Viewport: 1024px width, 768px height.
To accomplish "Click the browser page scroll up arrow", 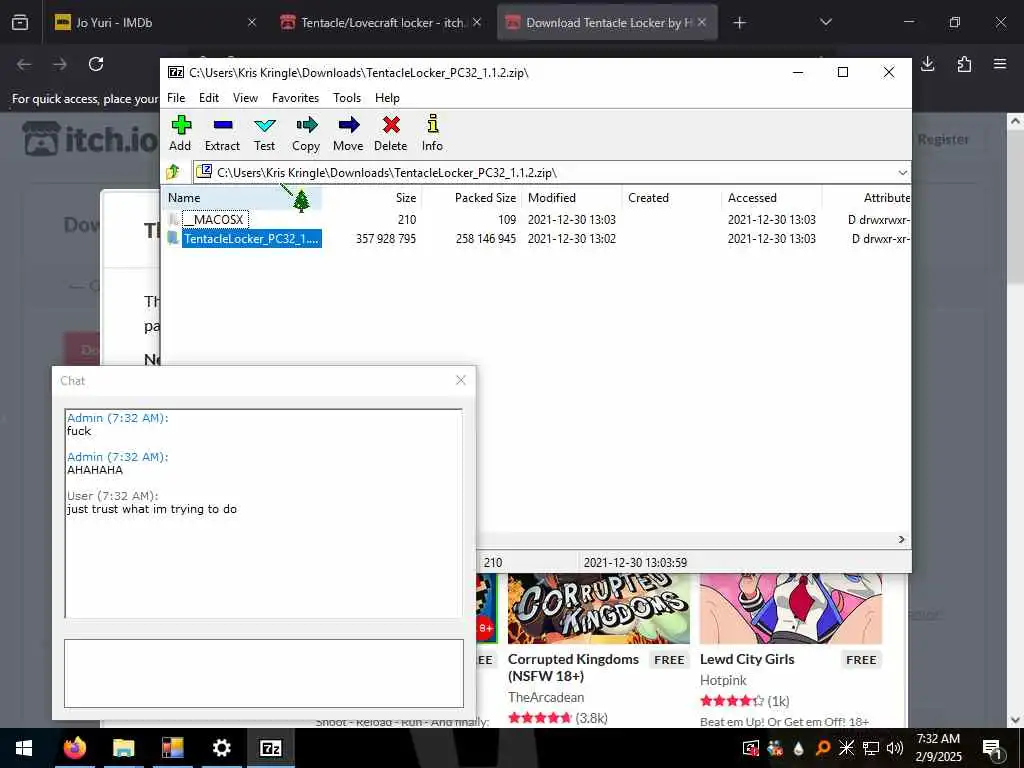I will tap(1015, 121).
